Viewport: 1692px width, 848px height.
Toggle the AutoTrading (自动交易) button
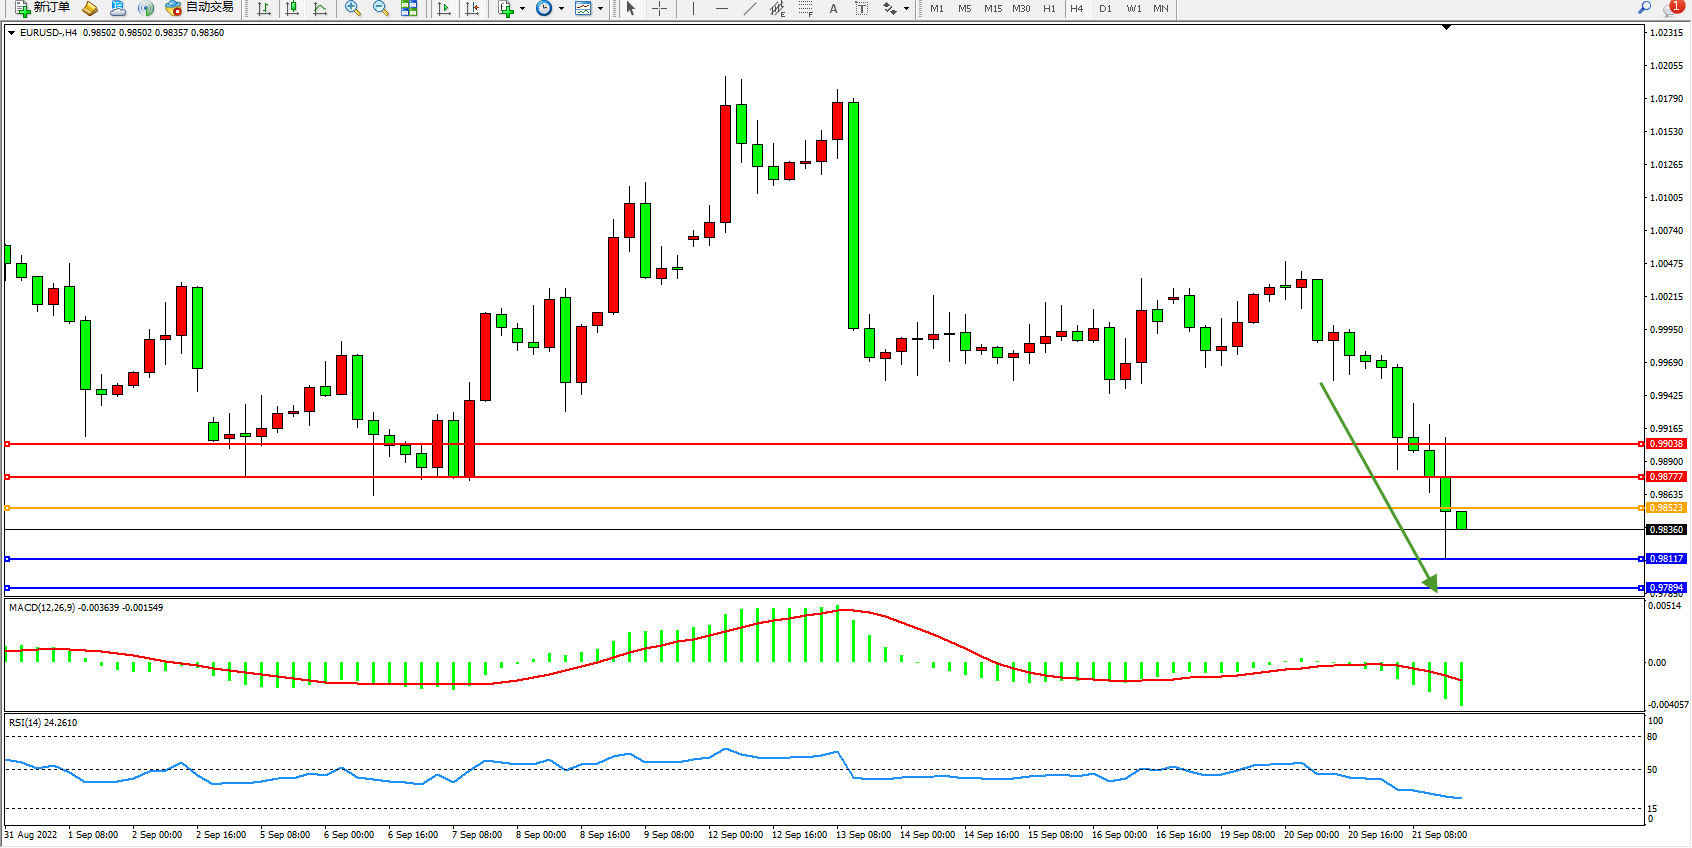click(x=200, y=8)
